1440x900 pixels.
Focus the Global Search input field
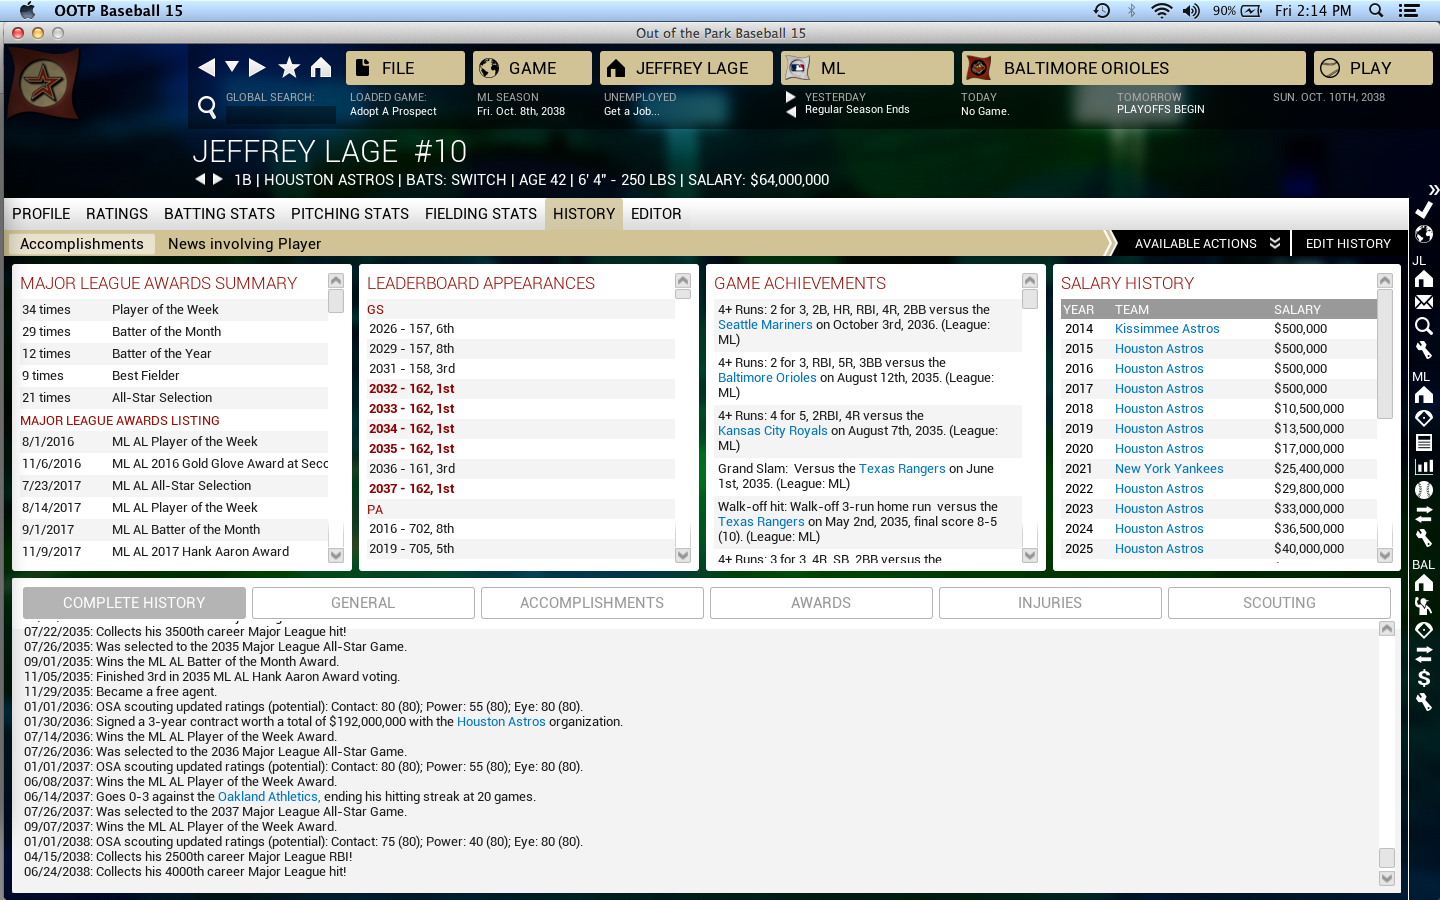click(x=280, y=114)
